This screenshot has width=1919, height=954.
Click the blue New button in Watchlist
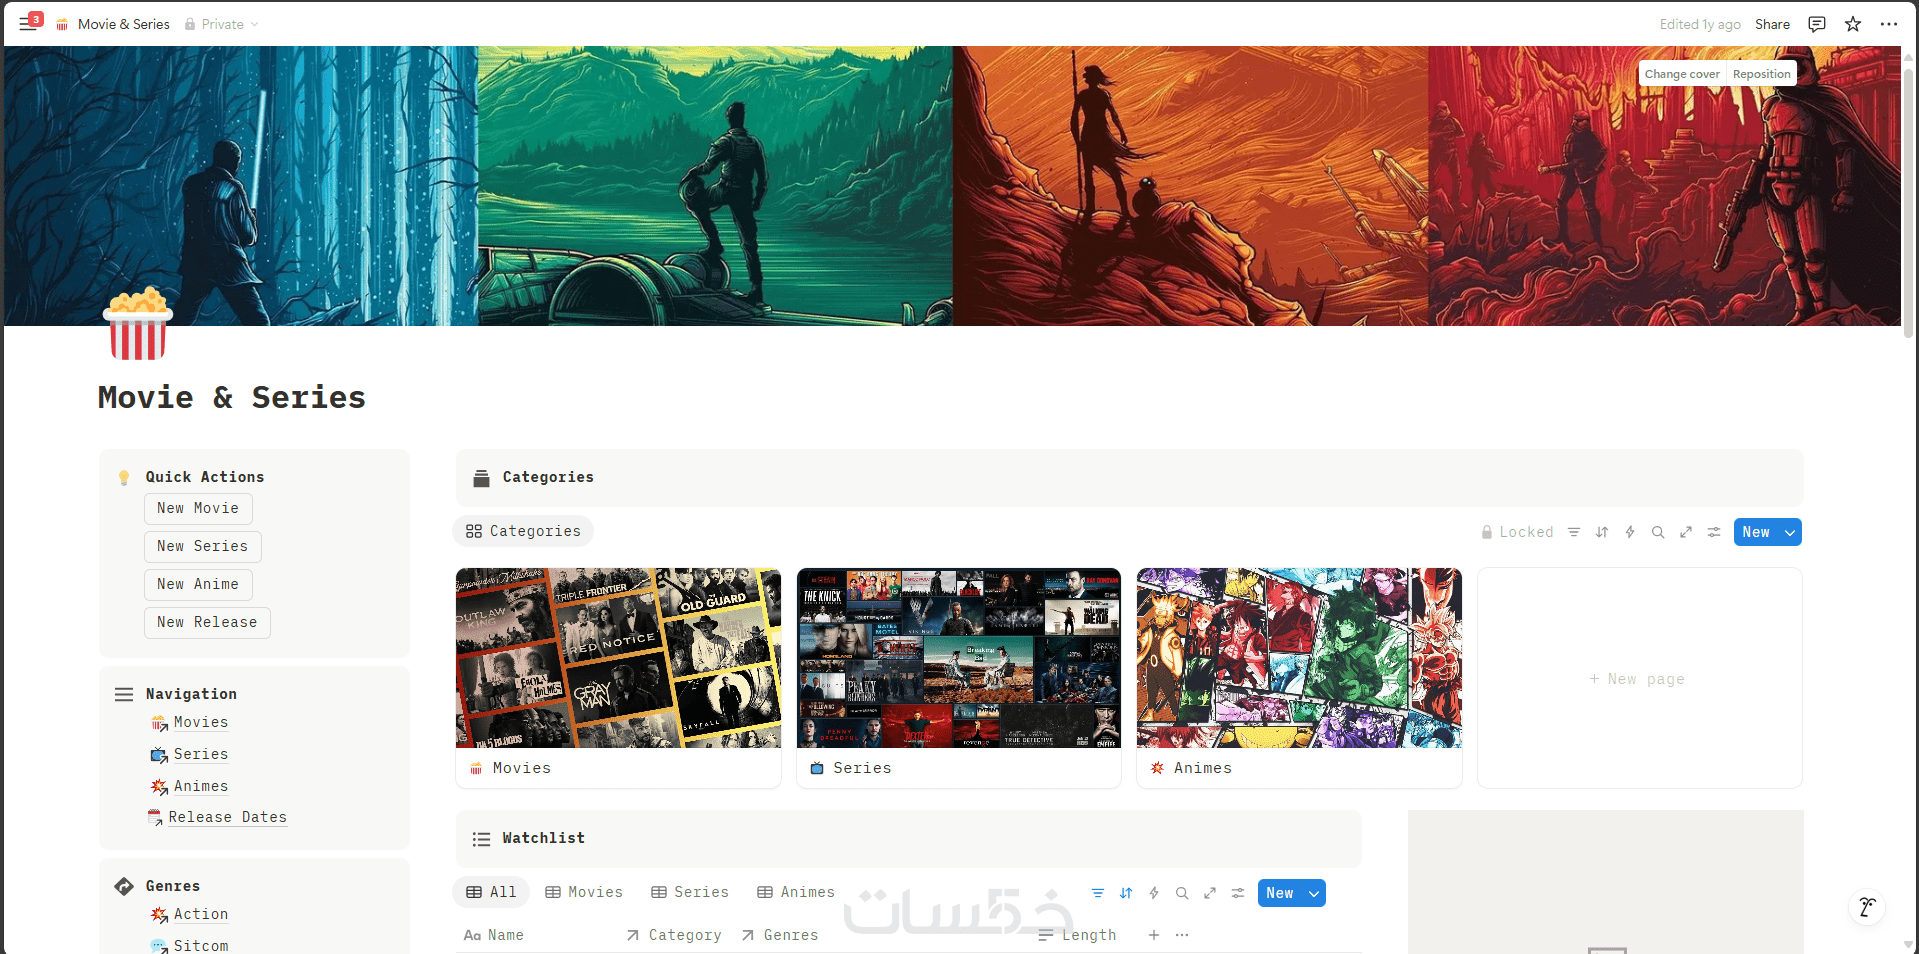[1280, 893]
